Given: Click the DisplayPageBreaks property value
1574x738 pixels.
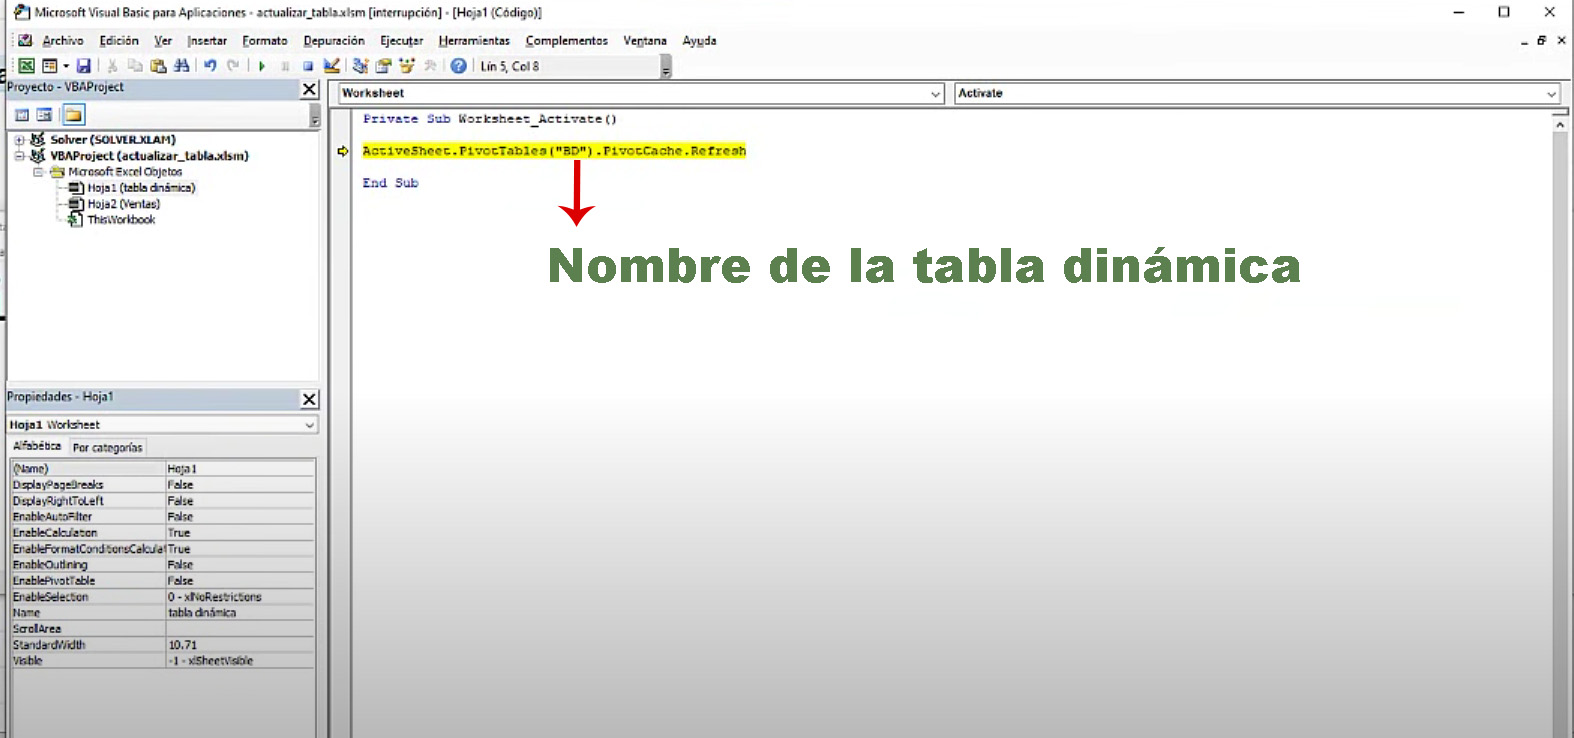Looking at the screenshot, I should [x=240, y=485].
